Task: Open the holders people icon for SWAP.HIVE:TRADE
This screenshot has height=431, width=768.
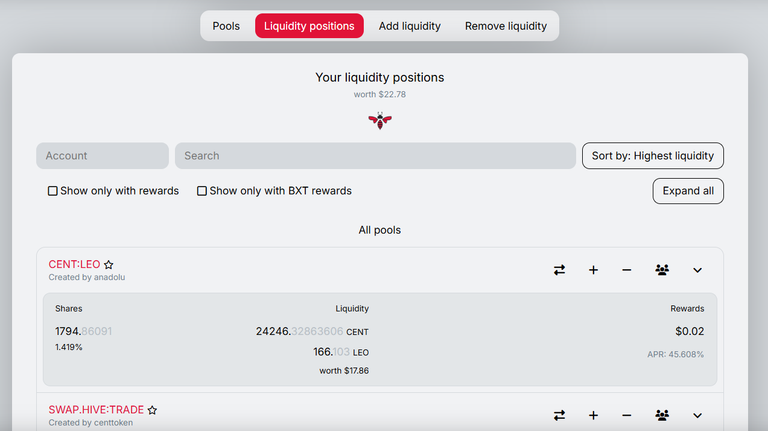Action: pyautogui.click(x=662, y=415)
